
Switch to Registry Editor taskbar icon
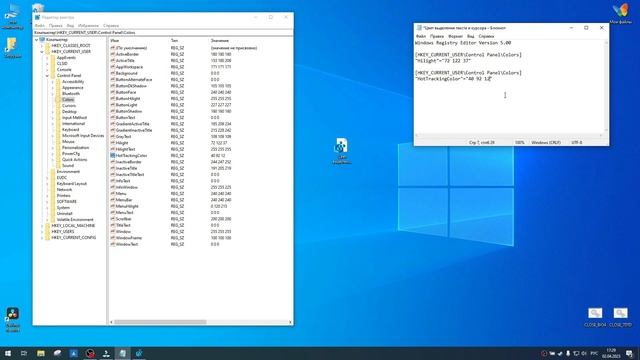pyautogui.click(x=139, y=353)
